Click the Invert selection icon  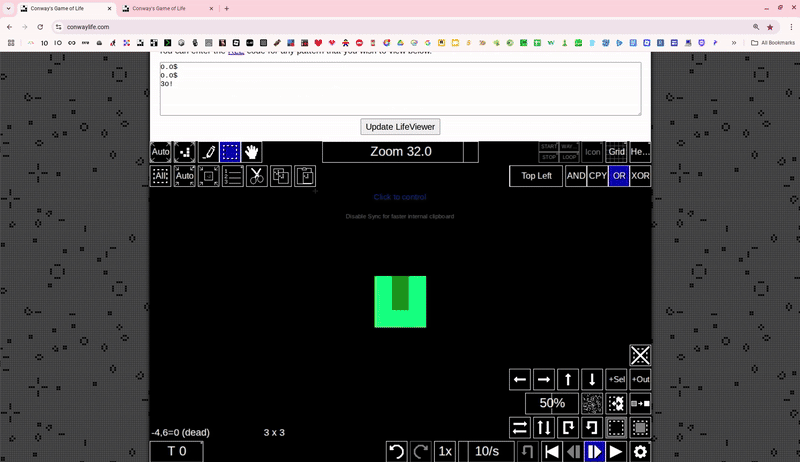(x=640, y=427)
